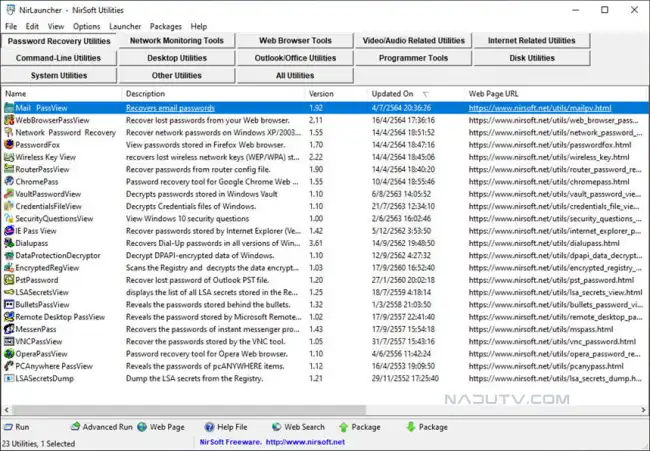Open the View menu

point(56,27)
